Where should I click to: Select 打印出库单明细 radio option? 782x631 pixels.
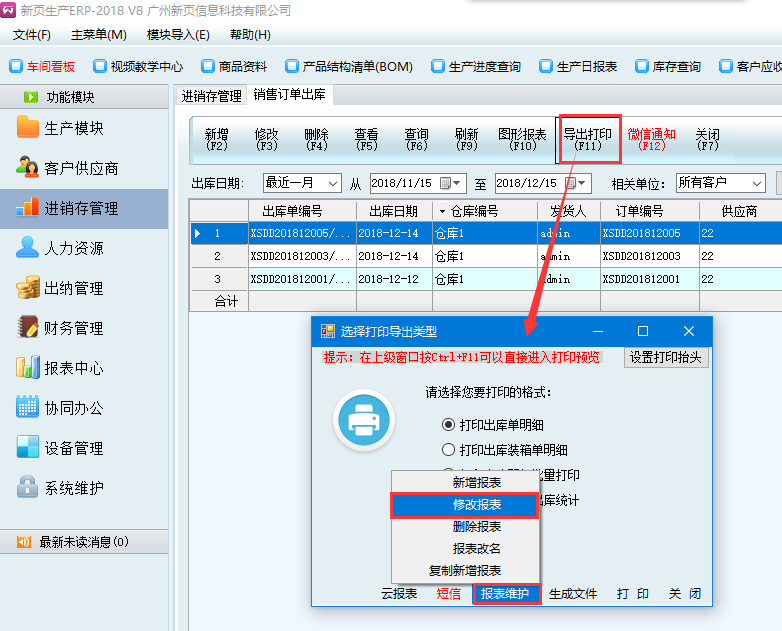pos(449,424)
